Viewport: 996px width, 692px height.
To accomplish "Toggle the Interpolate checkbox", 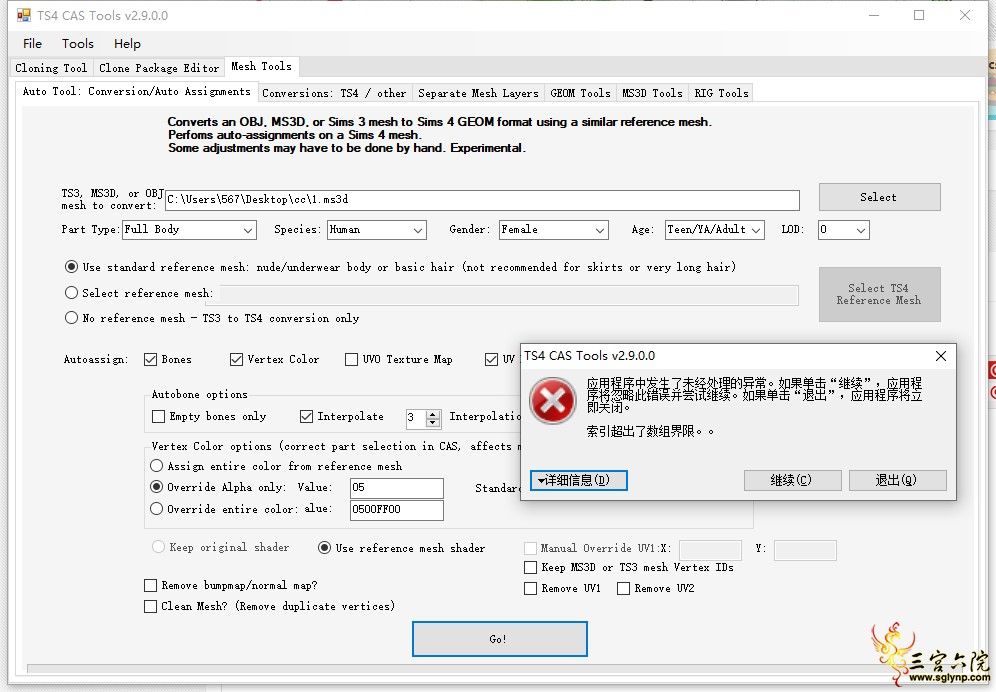I will click(306, 417).
